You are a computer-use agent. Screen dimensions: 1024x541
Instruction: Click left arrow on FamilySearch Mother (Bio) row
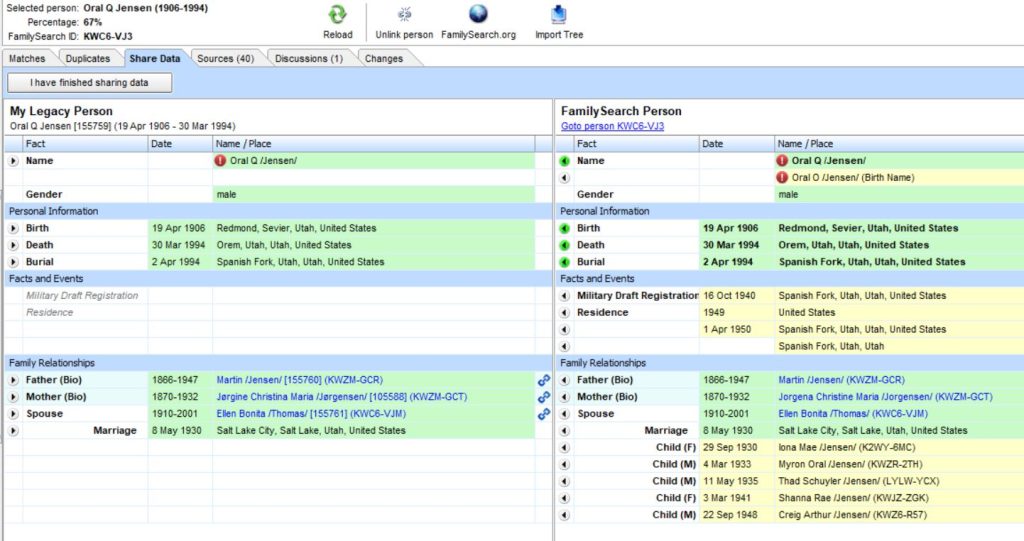click(565, 397)
